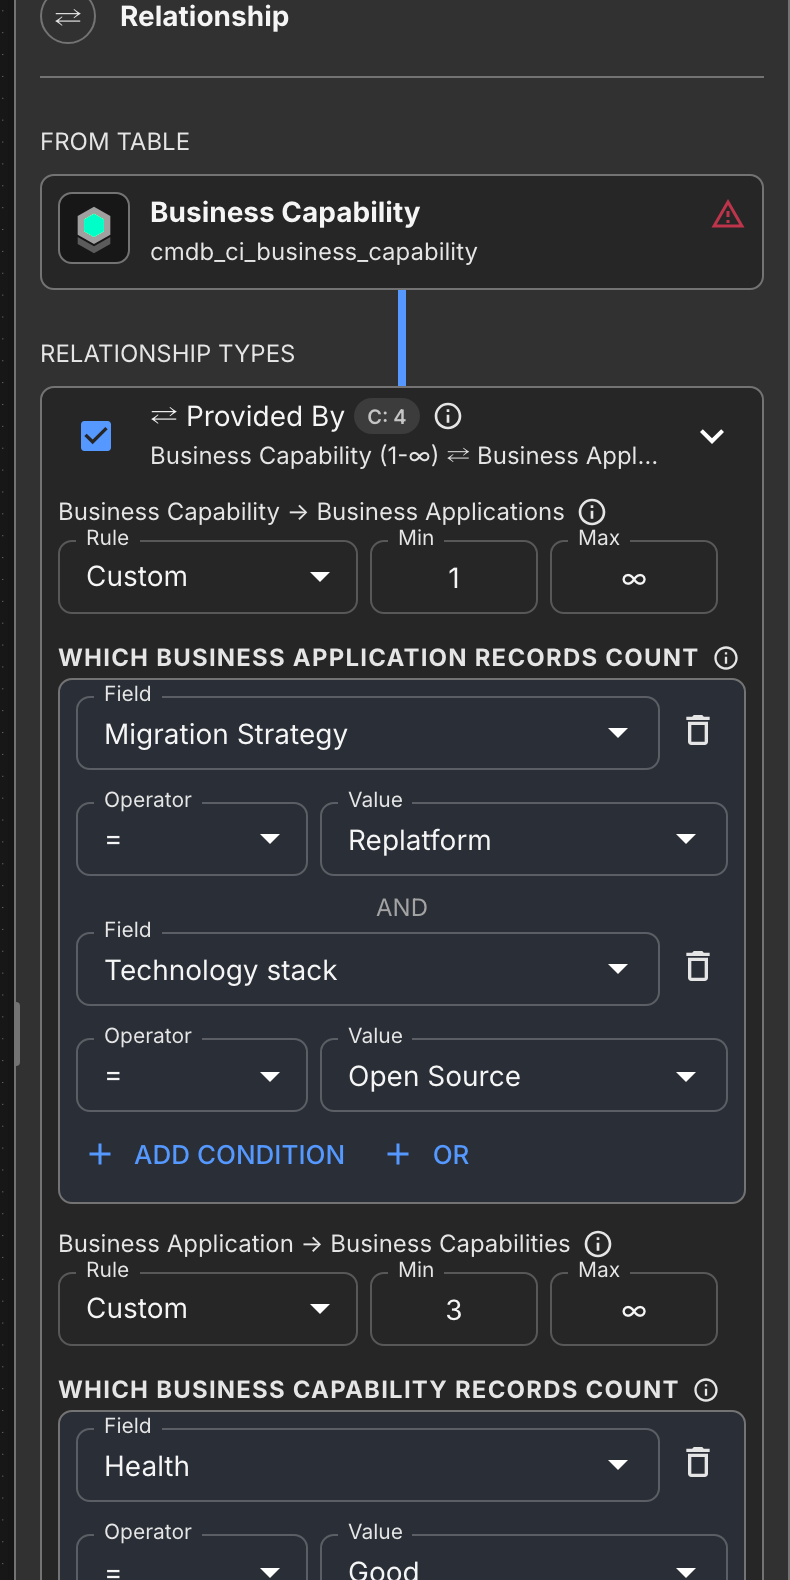Viewport: 790px width, 1580px height.
Task: Click the From Table heading
Action: pos(115,141)
